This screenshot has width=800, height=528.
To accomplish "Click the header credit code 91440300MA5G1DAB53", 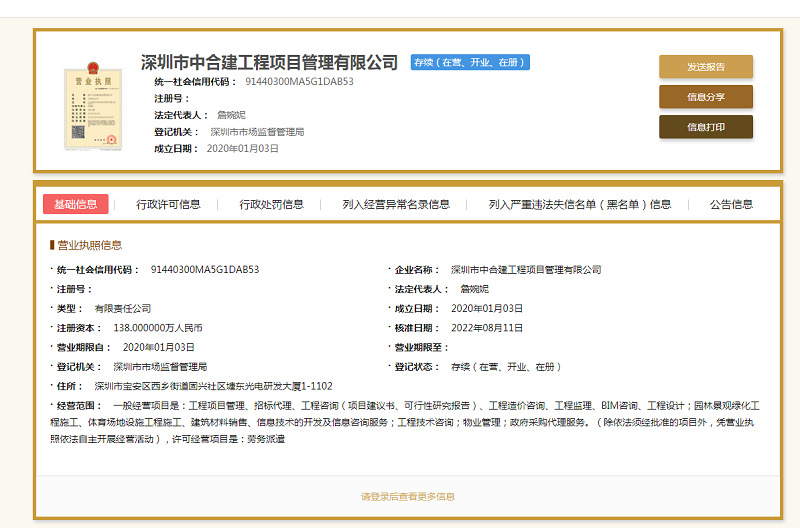I will click(299, 82).
